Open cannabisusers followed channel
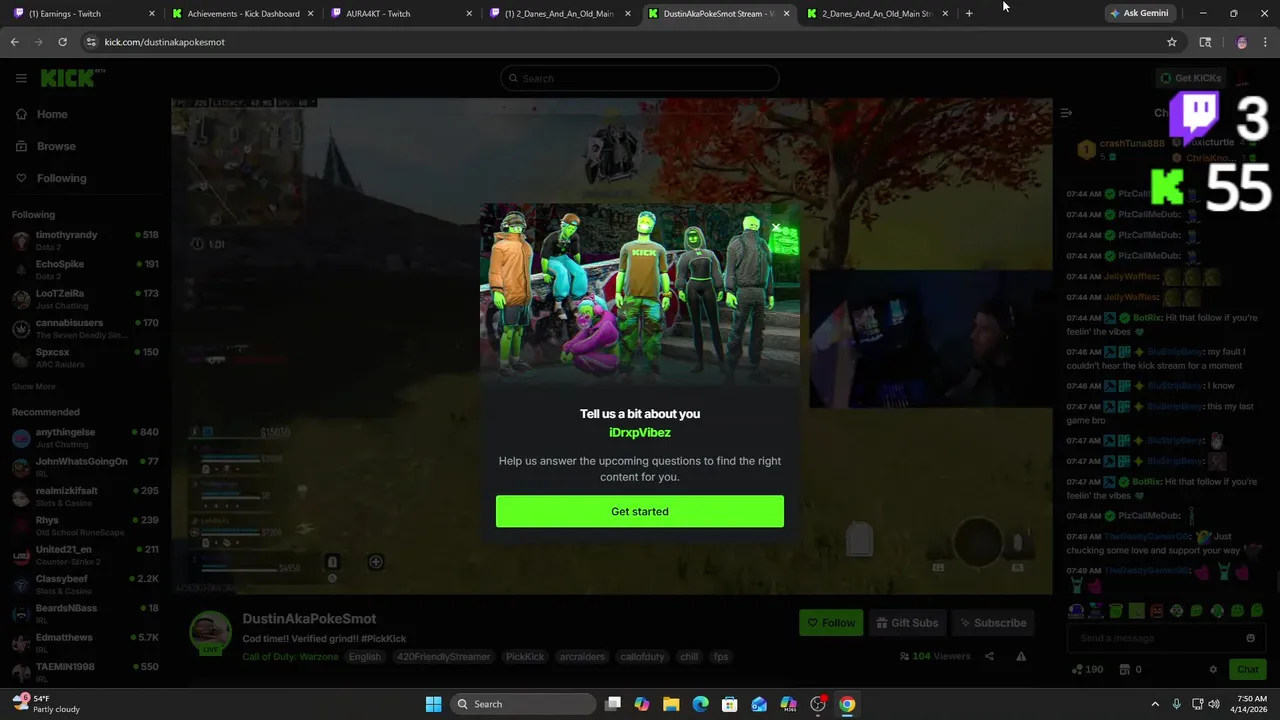The image size is (1280, 720). 85,329
